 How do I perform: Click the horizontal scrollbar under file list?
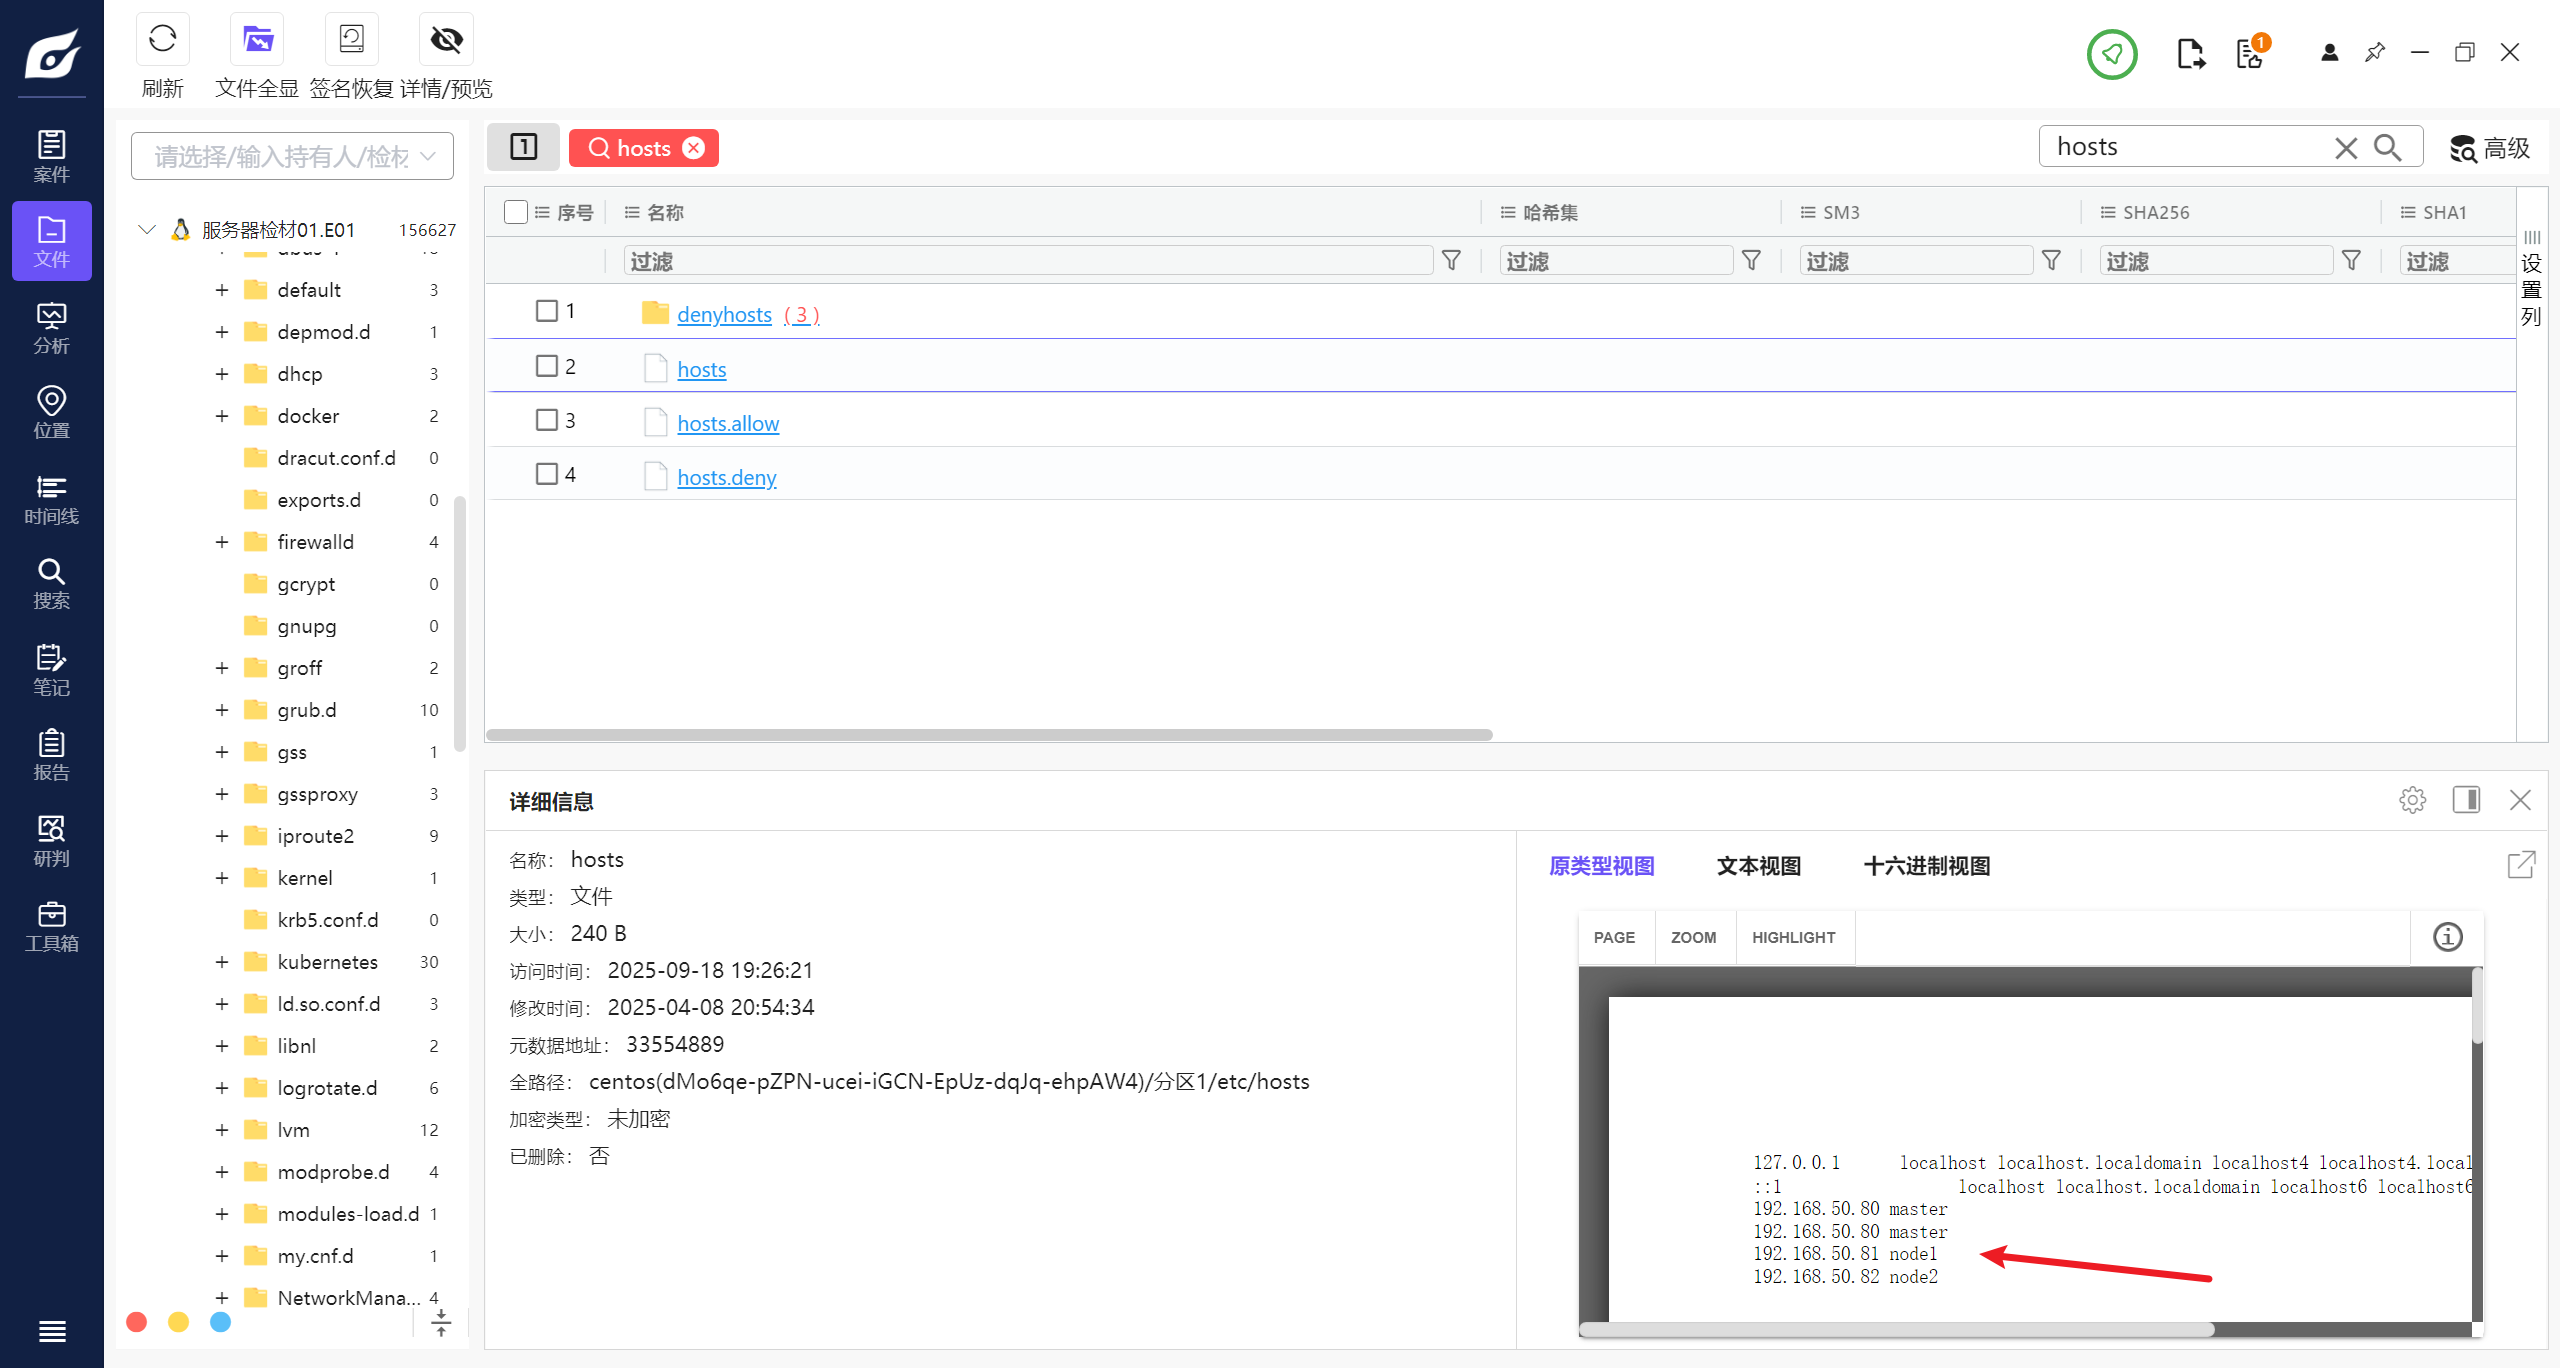tap(988, 735)
